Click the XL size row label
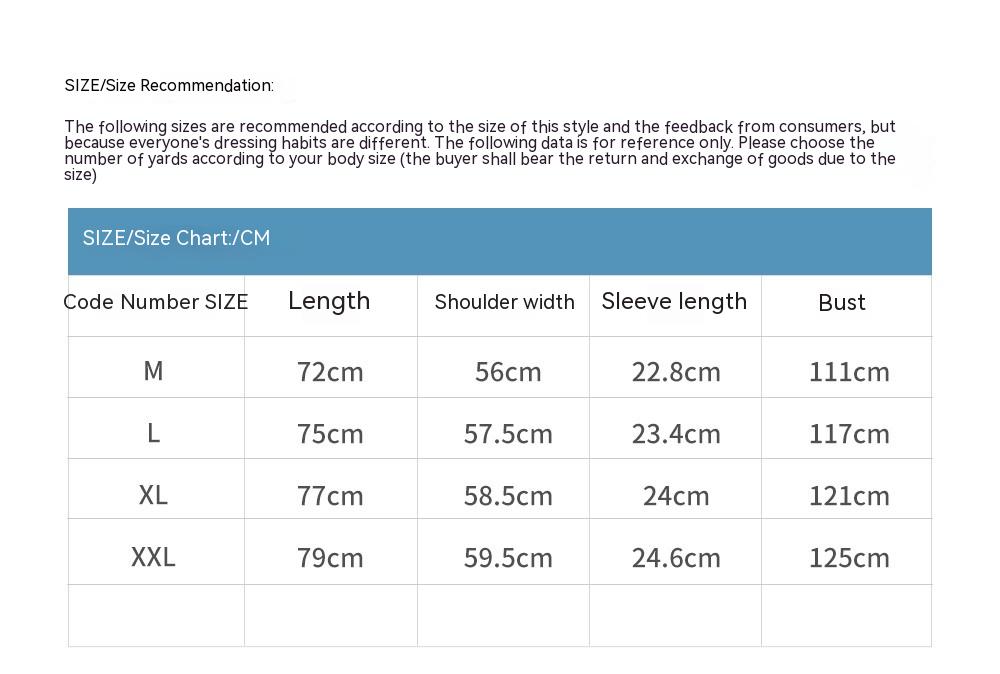1000x674 pixels. (153, 495)
